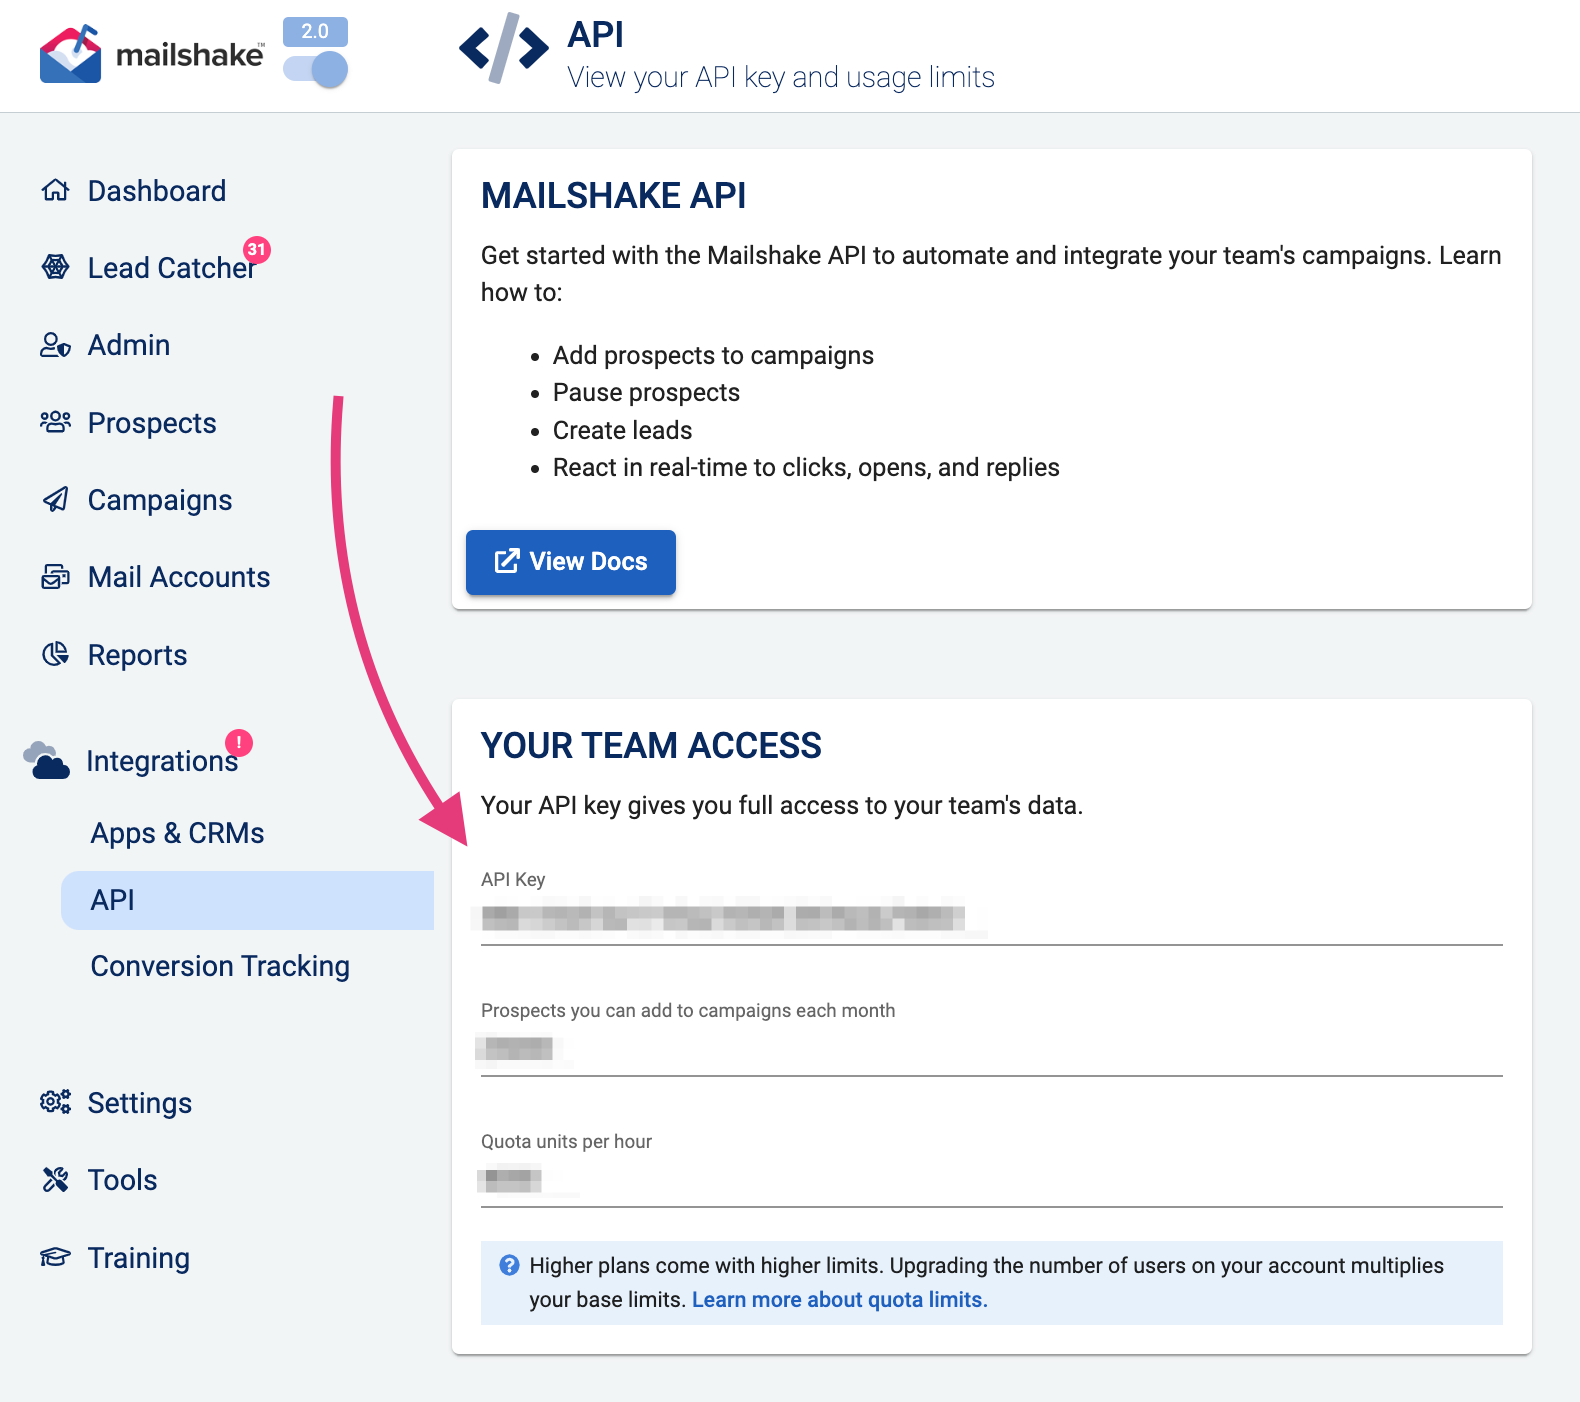Click the YOUR TEAM ACCESS heading
The image size is (1580, 1402).
tap(651, 746)
